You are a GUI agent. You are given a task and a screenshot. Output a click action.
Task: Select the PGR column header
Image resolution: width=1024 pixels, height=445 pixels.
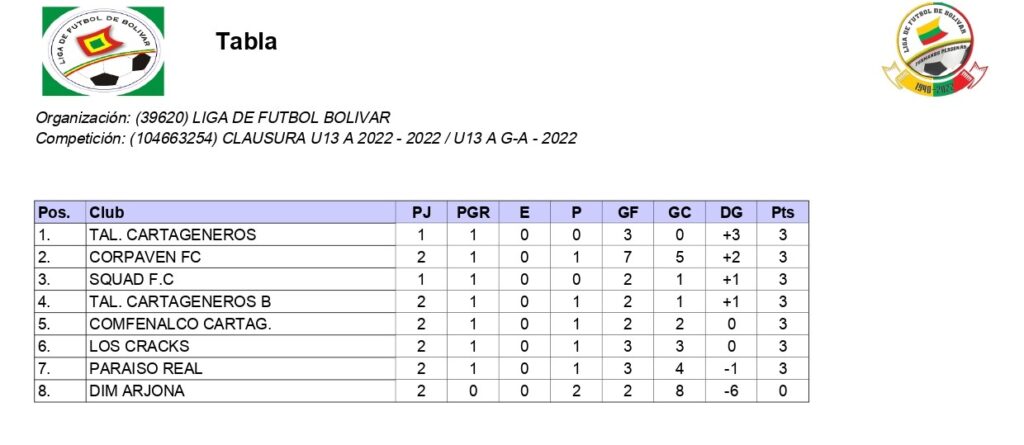[x=473, y=212]
